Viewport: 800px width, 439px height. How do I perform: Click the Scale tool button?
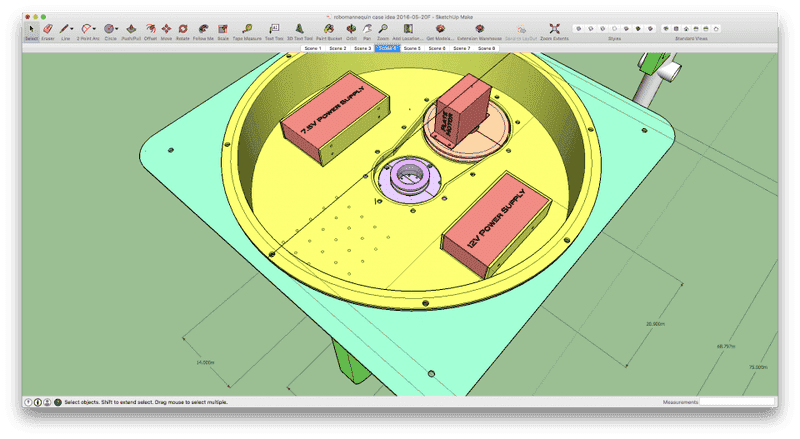[222, 30]
